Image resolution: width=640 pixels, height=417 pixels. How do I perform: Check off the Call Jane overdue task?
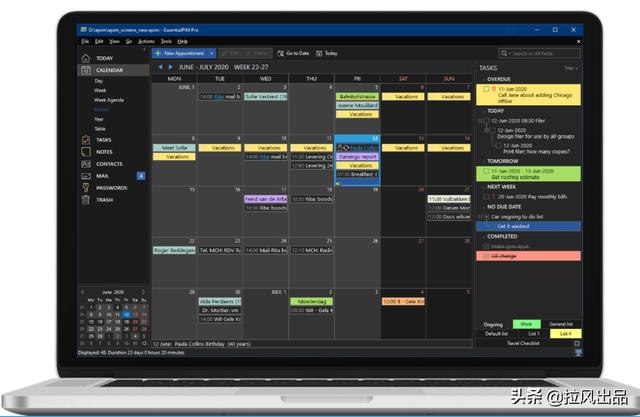tap(486, 89)
